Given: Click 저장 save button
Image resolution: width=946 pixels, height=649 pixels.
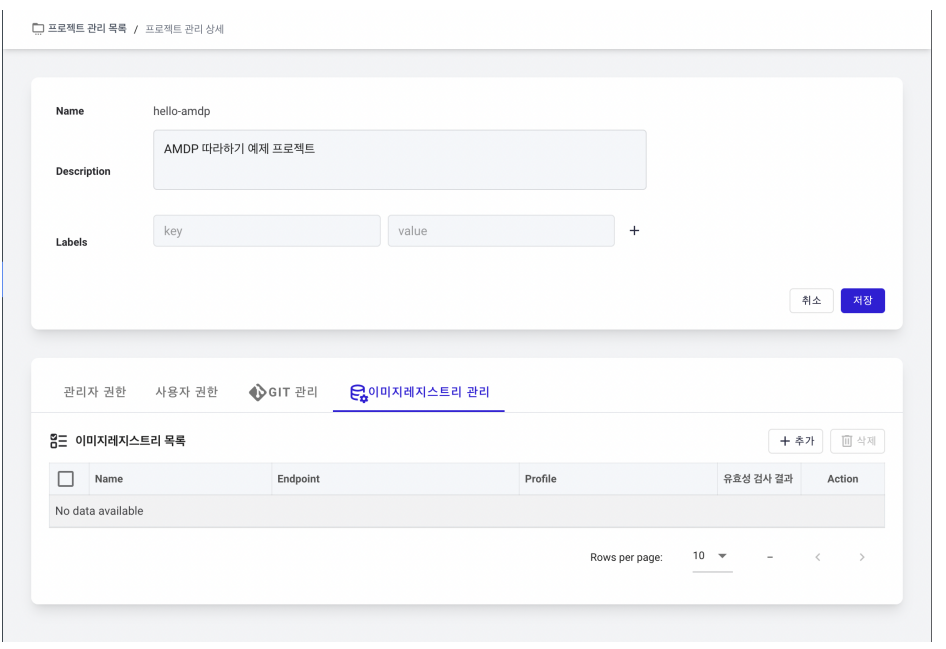Looking at the screenshot, I should click(863, 300).
